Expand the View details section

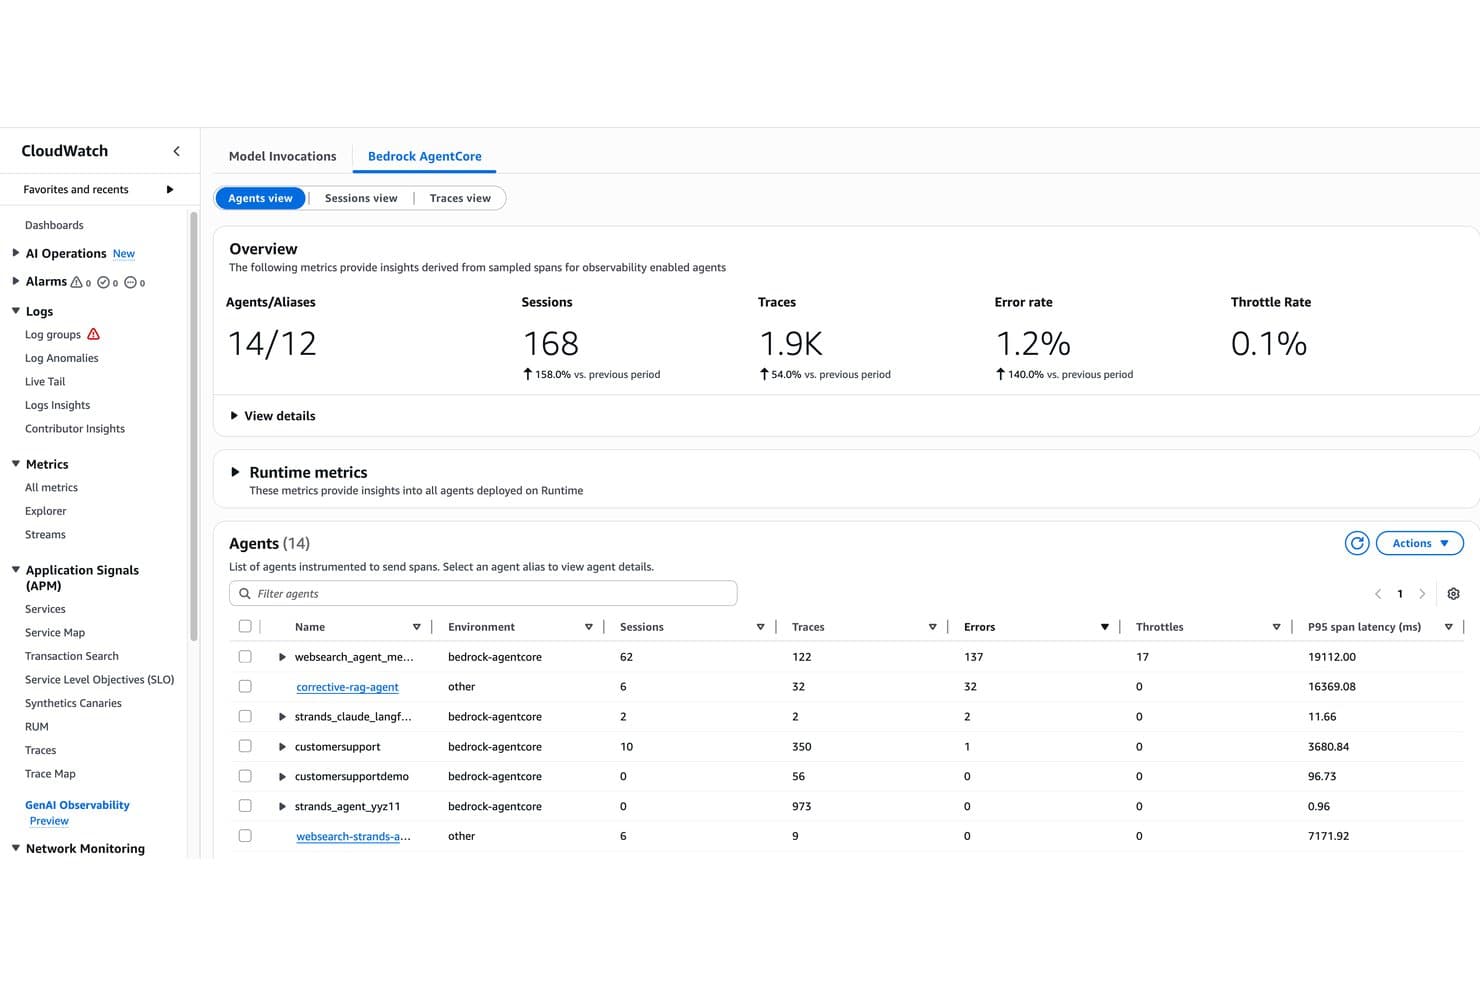(x=273, y=416)
